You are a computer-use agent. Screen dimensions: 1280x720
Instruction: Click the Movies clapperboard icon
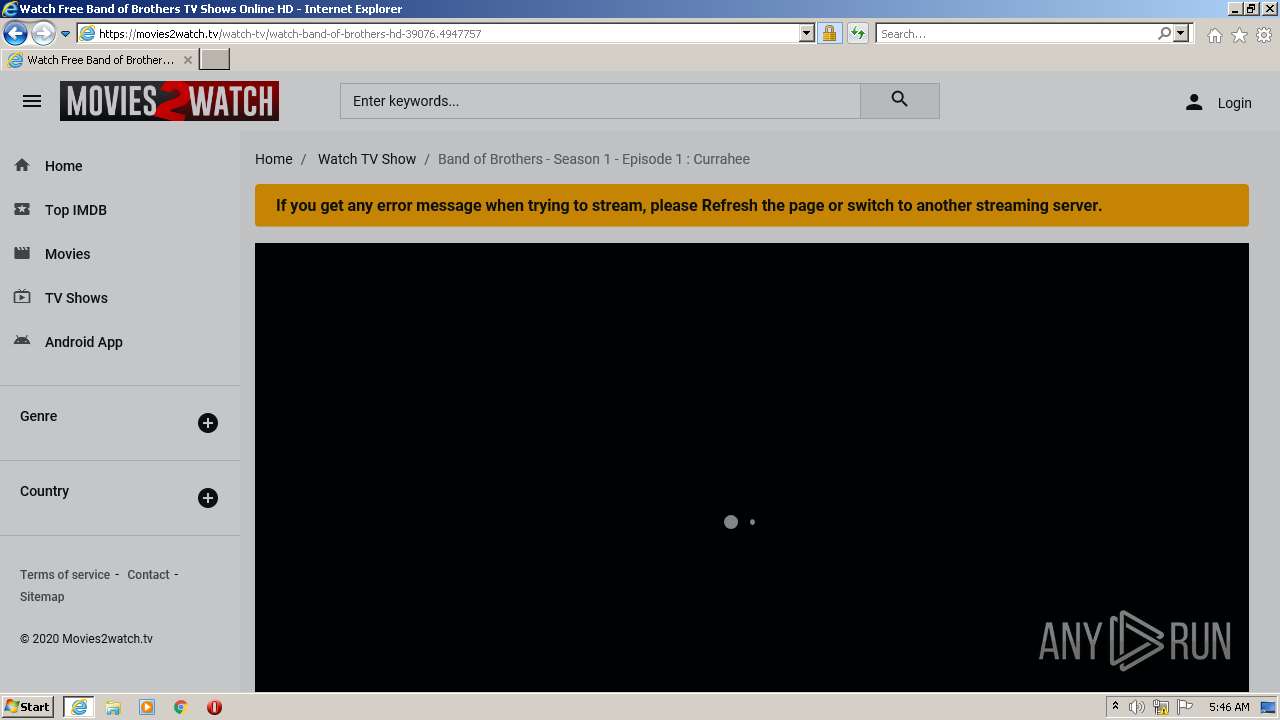(22, 253)
